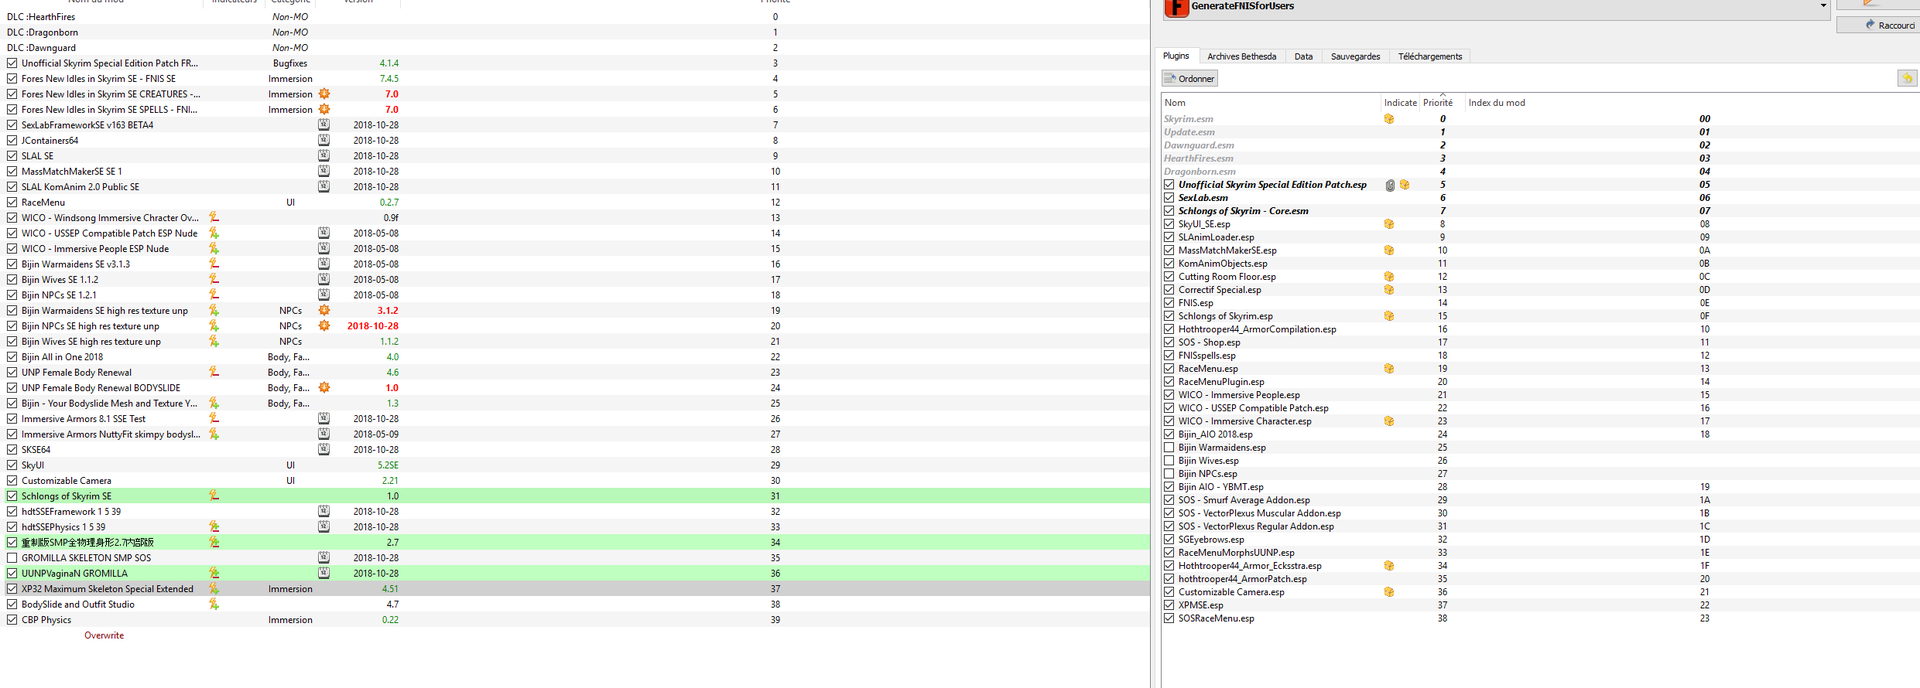This screenshot has width=1920, height=688.
Task: Click flag icon on WICO - Immersive Character.esp
Action: click(1389, 421)
